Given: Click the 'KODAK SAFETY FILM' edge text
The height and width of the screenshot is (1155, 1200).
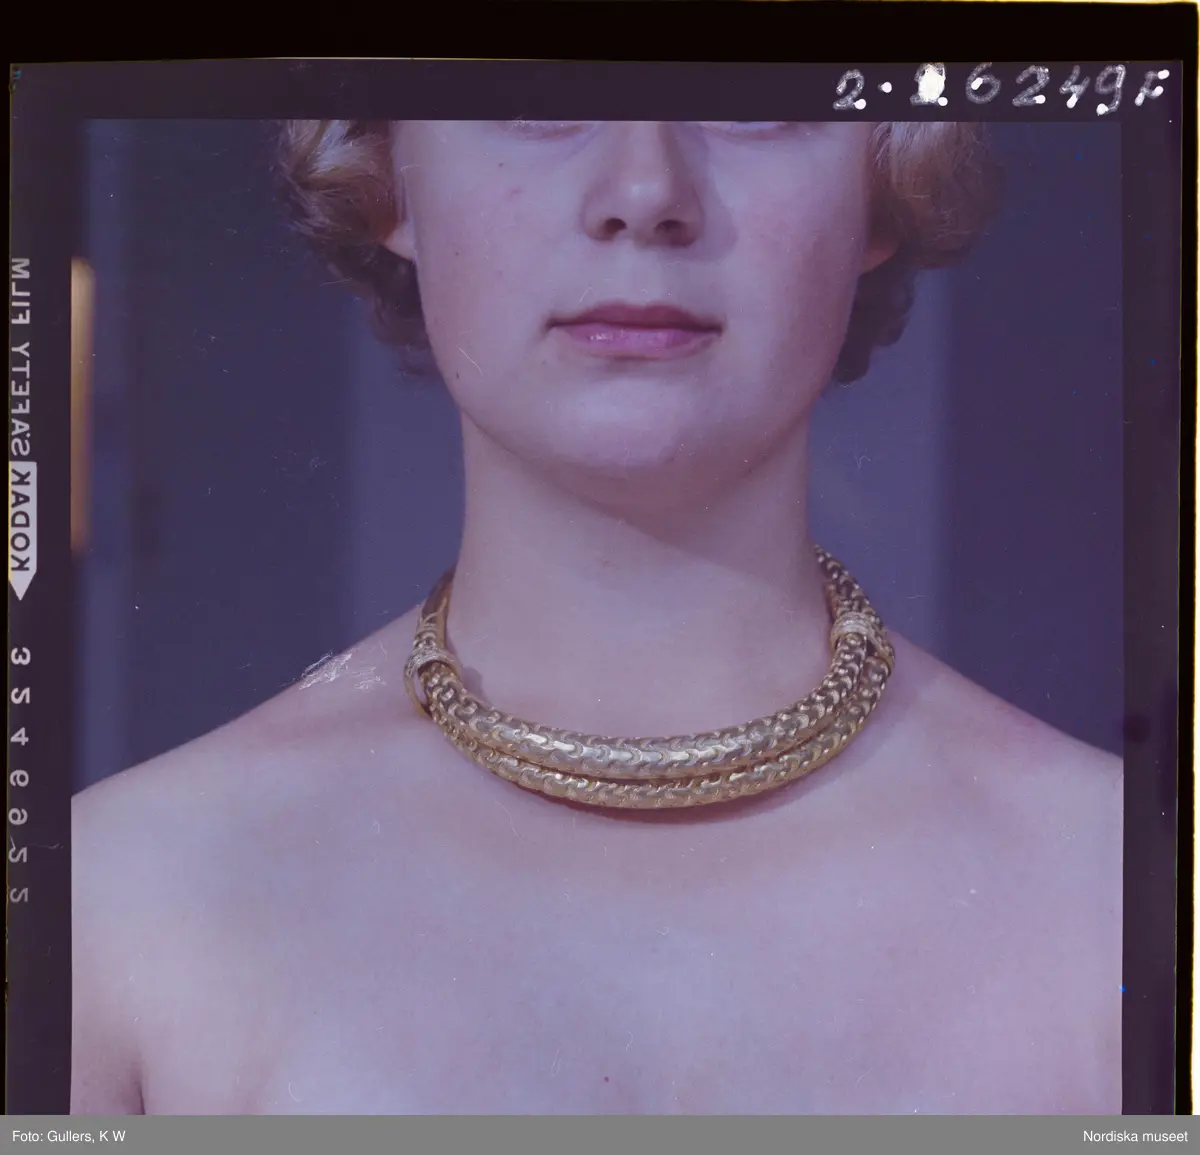Looking at the screenshot, I should click(x=23, y=420).
